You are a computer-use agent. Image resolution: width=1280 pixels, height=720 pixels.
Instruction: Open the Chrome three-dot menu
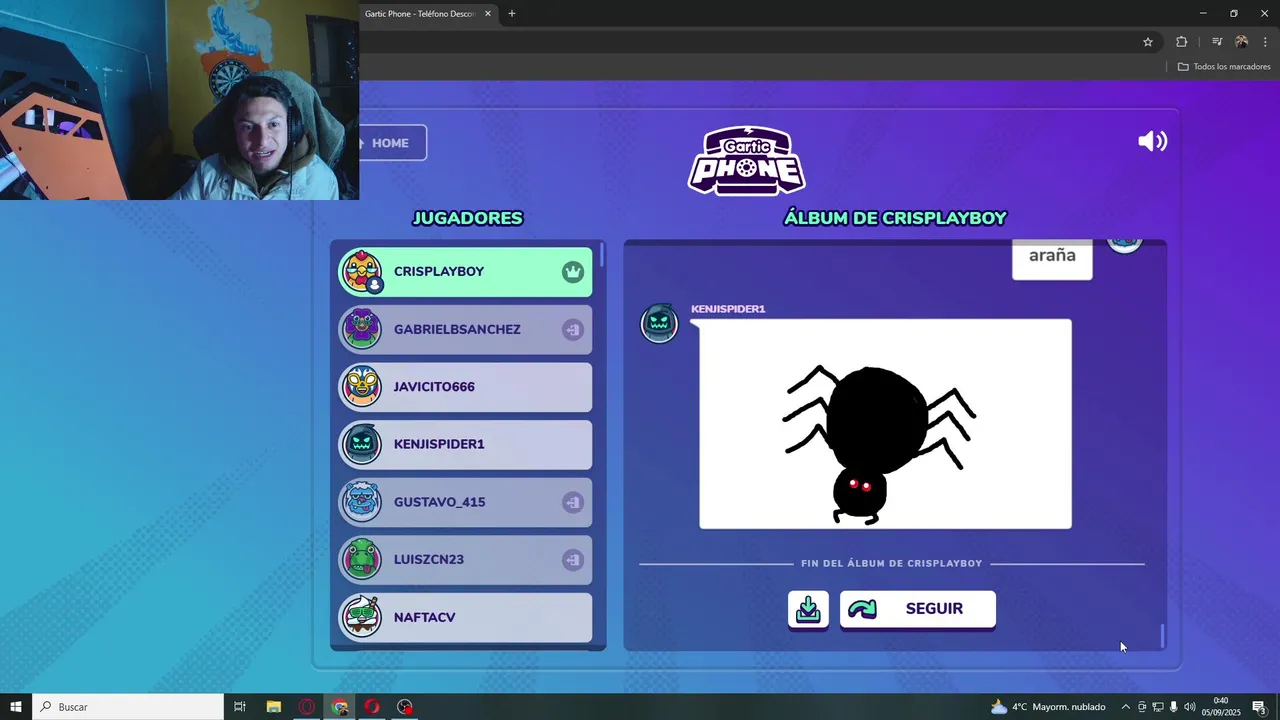click(1265, 42)
